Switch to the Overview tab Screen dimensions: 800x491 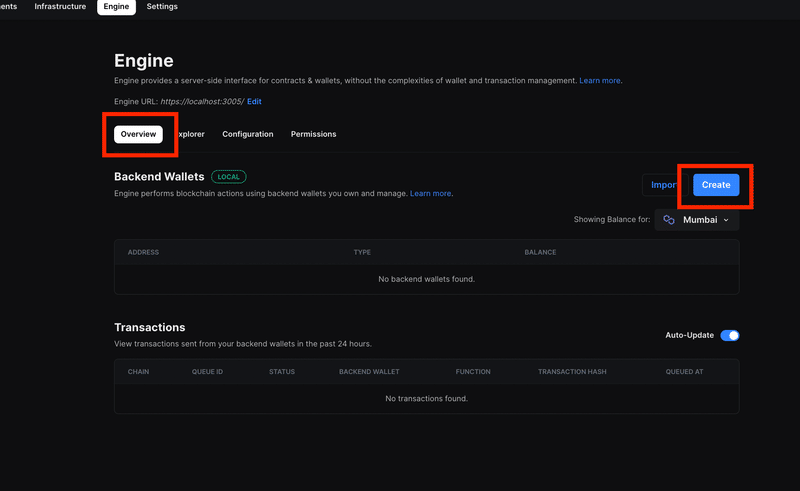pyautogui.click(x=138, y=134)
